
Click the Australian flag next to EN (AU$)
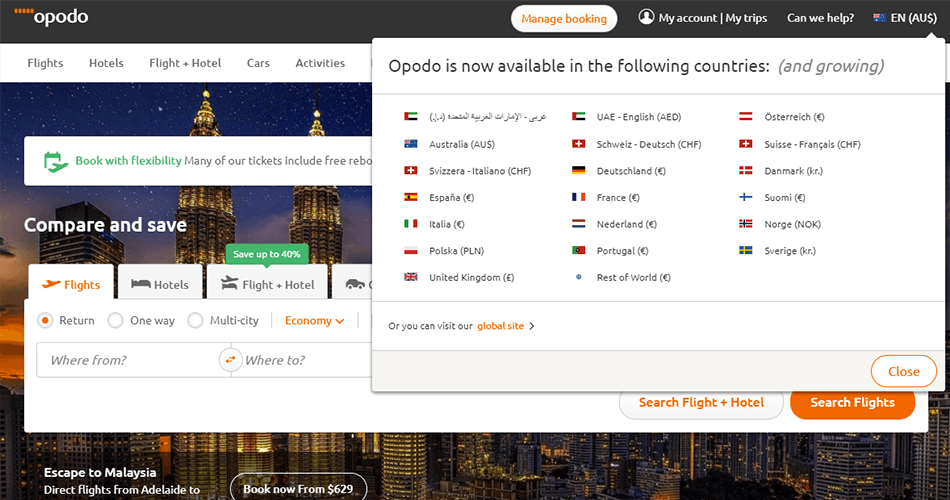pyautogui.click(x=879, y=18)
